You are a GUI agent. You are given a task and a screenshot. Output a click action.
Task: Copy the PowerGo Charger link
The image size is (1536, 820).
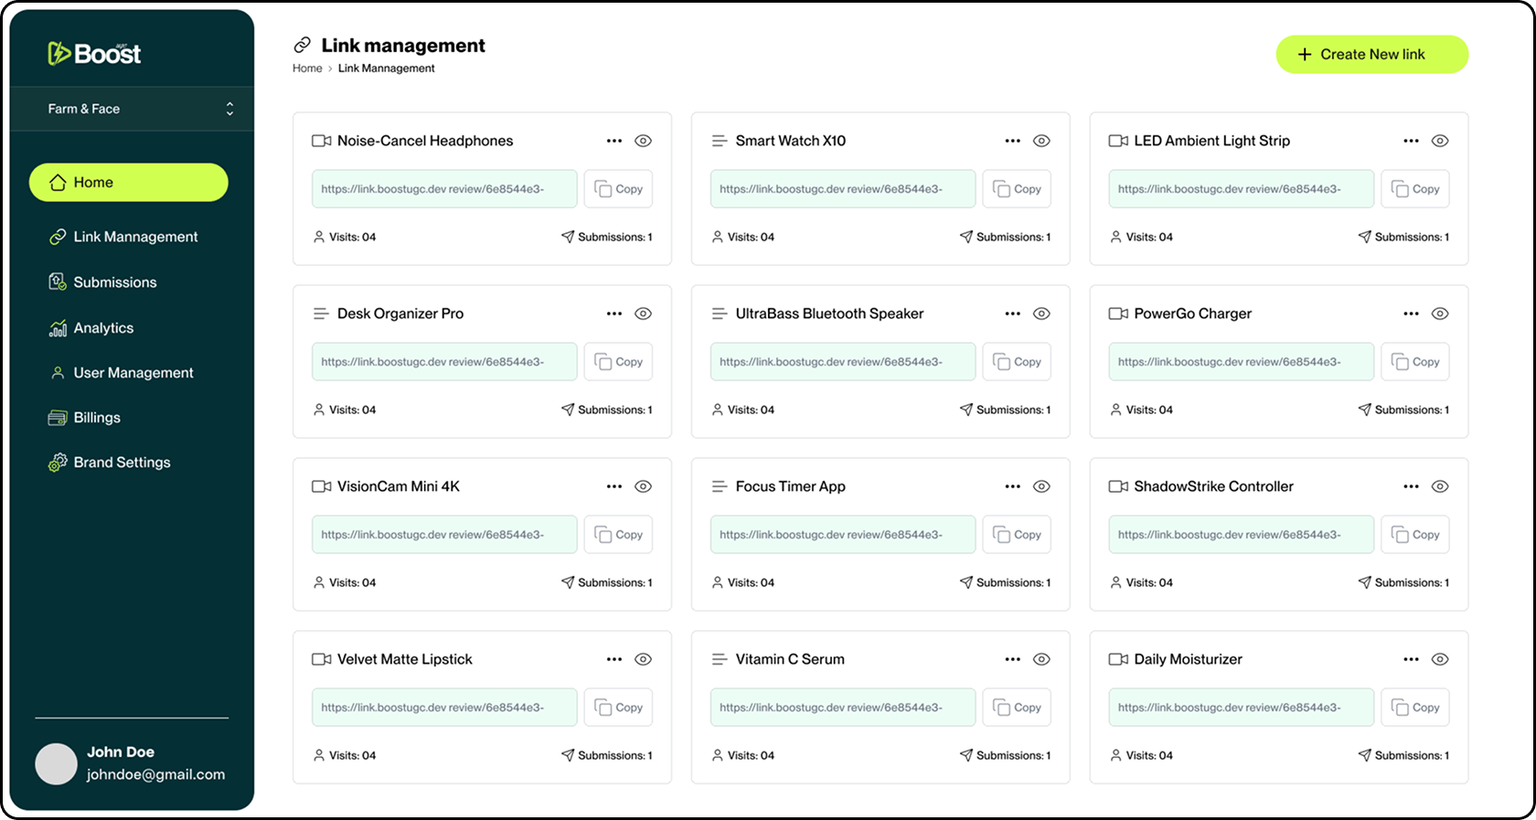(1415, 362)
